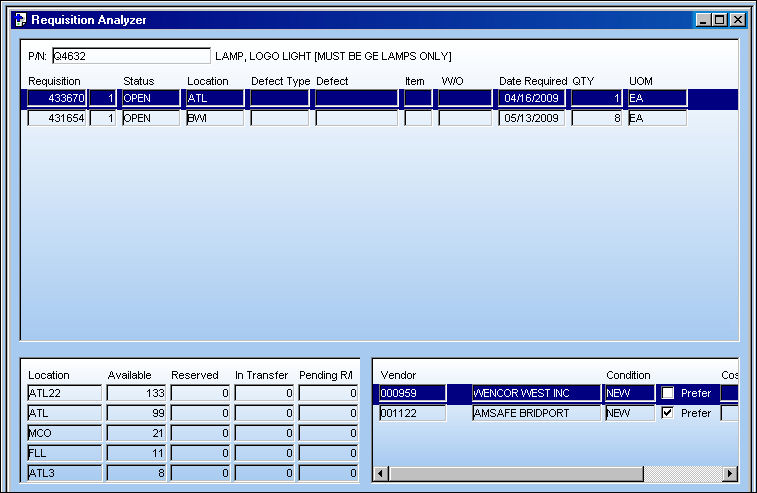
Task: Click into the P/N field containing Q4632
Action: tap(131, 56)
